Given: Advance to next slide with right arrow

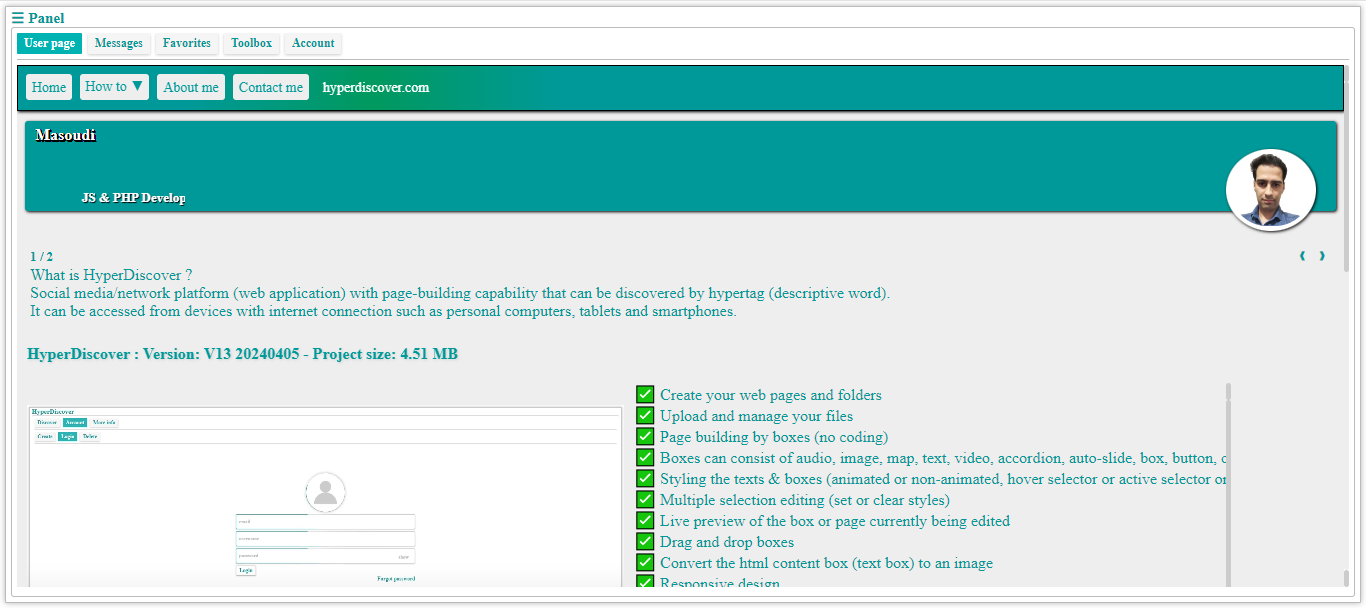Looking at the screenshot, I should point(1322,256).
